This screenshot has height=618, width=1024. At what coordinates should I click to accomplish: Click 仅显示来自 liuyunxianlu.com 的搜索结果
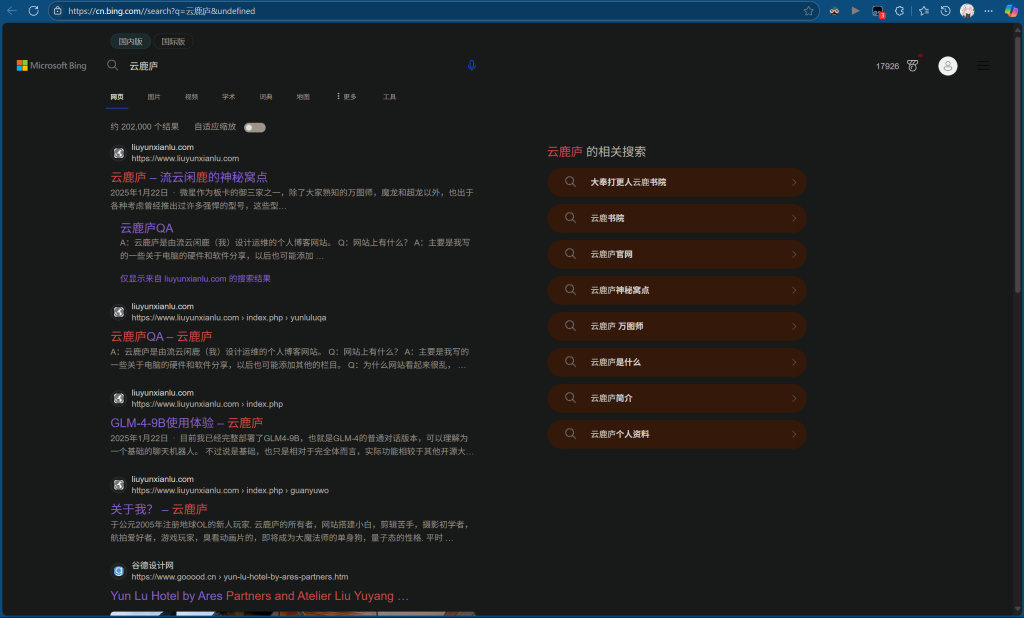click(x=195, y=278)
